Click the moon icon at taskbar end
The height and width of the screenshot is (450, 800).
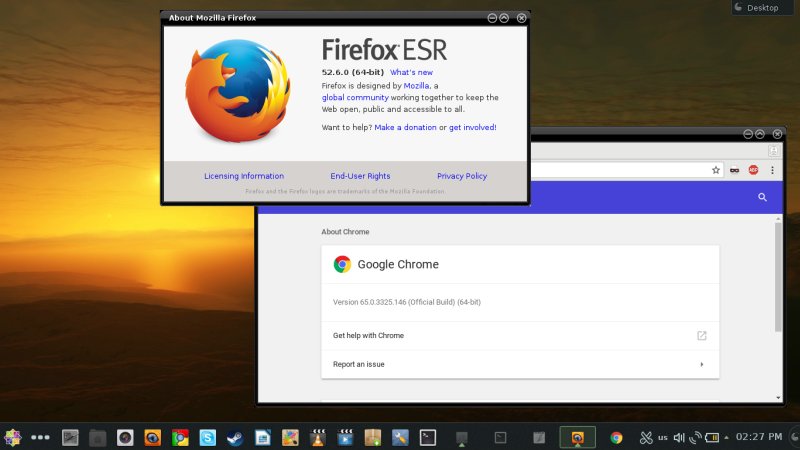794,437
